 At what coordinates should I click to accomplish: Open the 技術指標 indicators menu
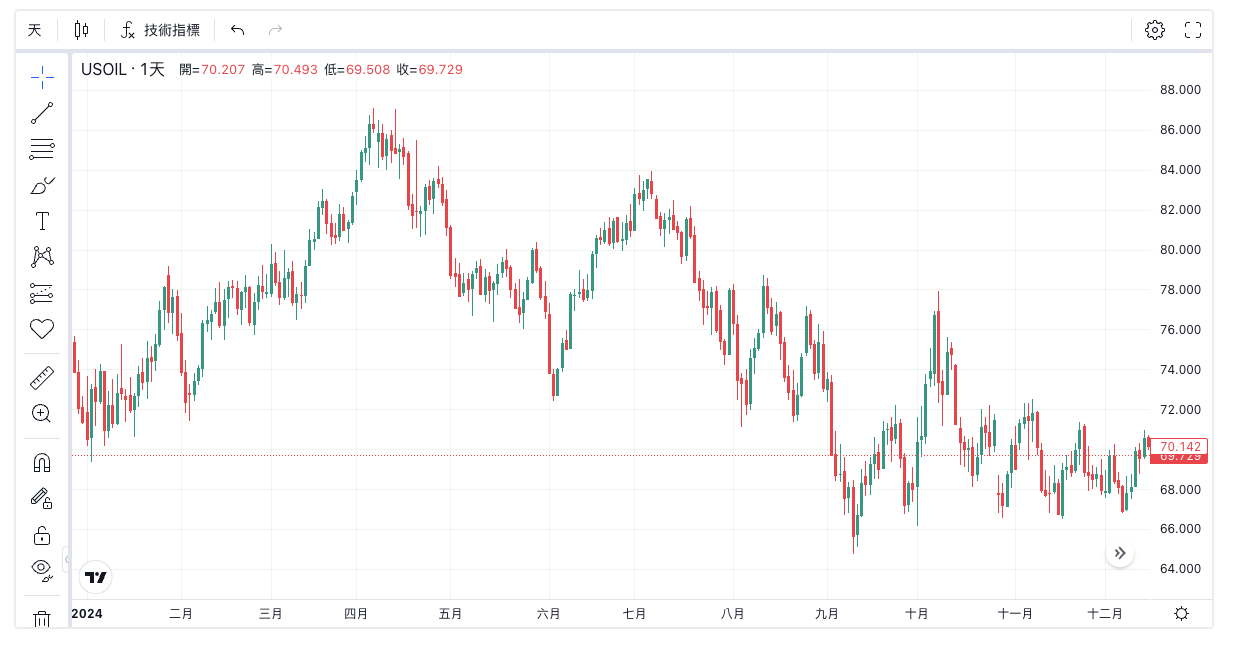[x=160, y=30]
